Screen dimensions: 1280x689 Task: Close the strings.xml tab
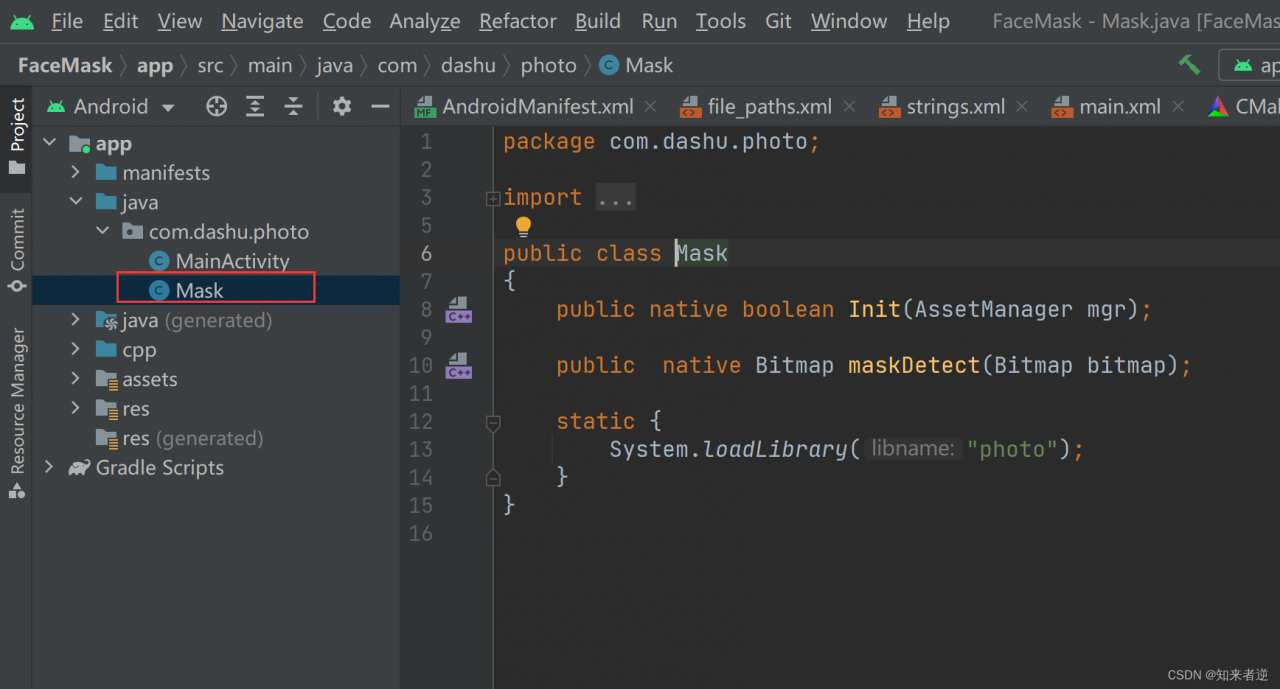coord(1022,106)
